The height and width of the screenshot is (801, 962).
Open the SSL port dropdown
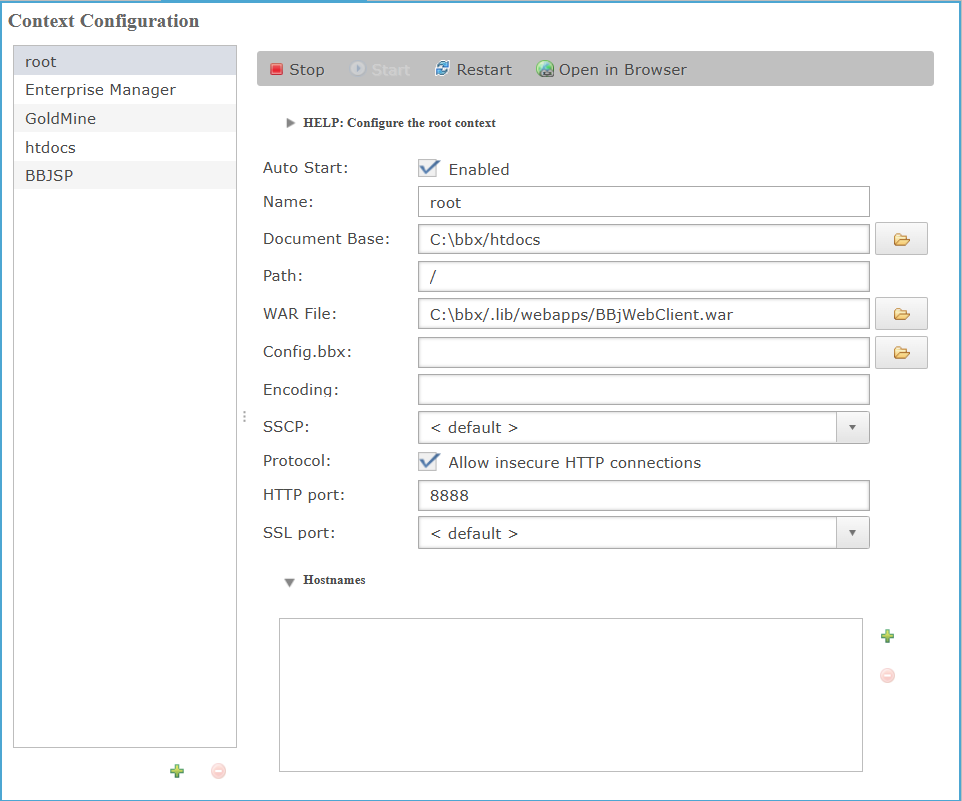(852, 533)
